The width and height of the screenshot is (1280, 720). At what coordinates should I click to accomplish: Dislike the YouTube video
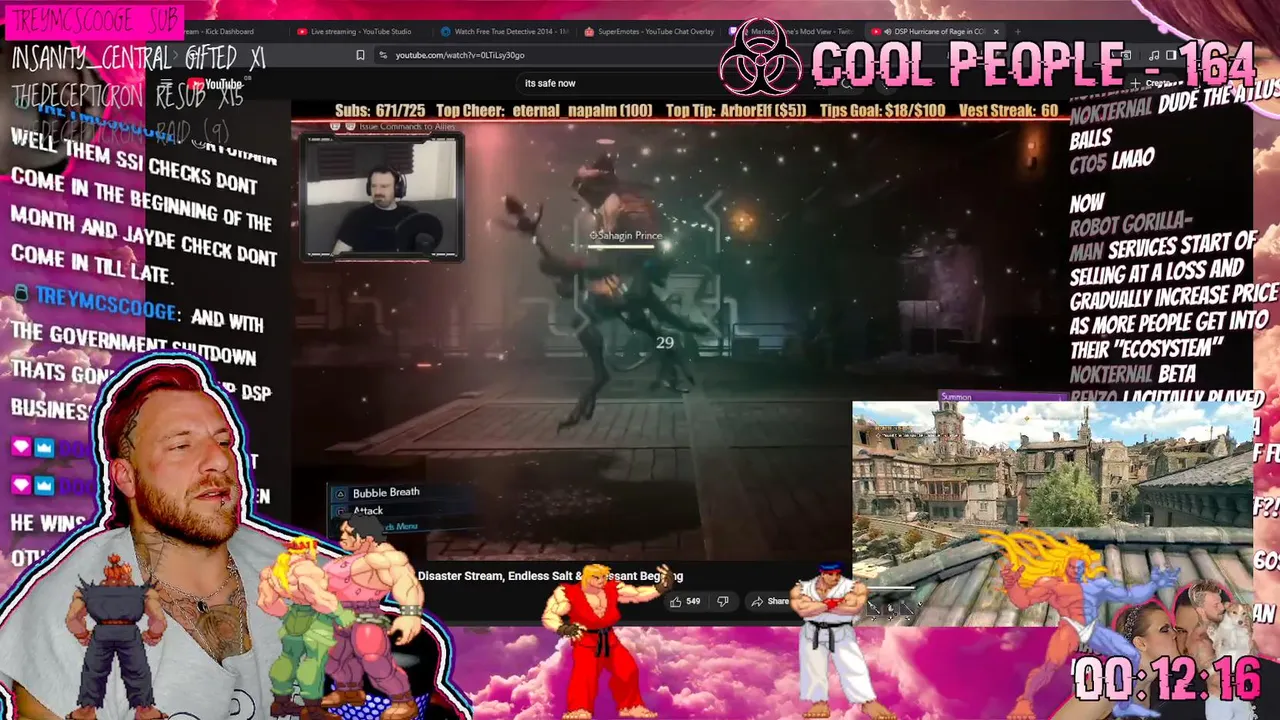coord(722,601)
